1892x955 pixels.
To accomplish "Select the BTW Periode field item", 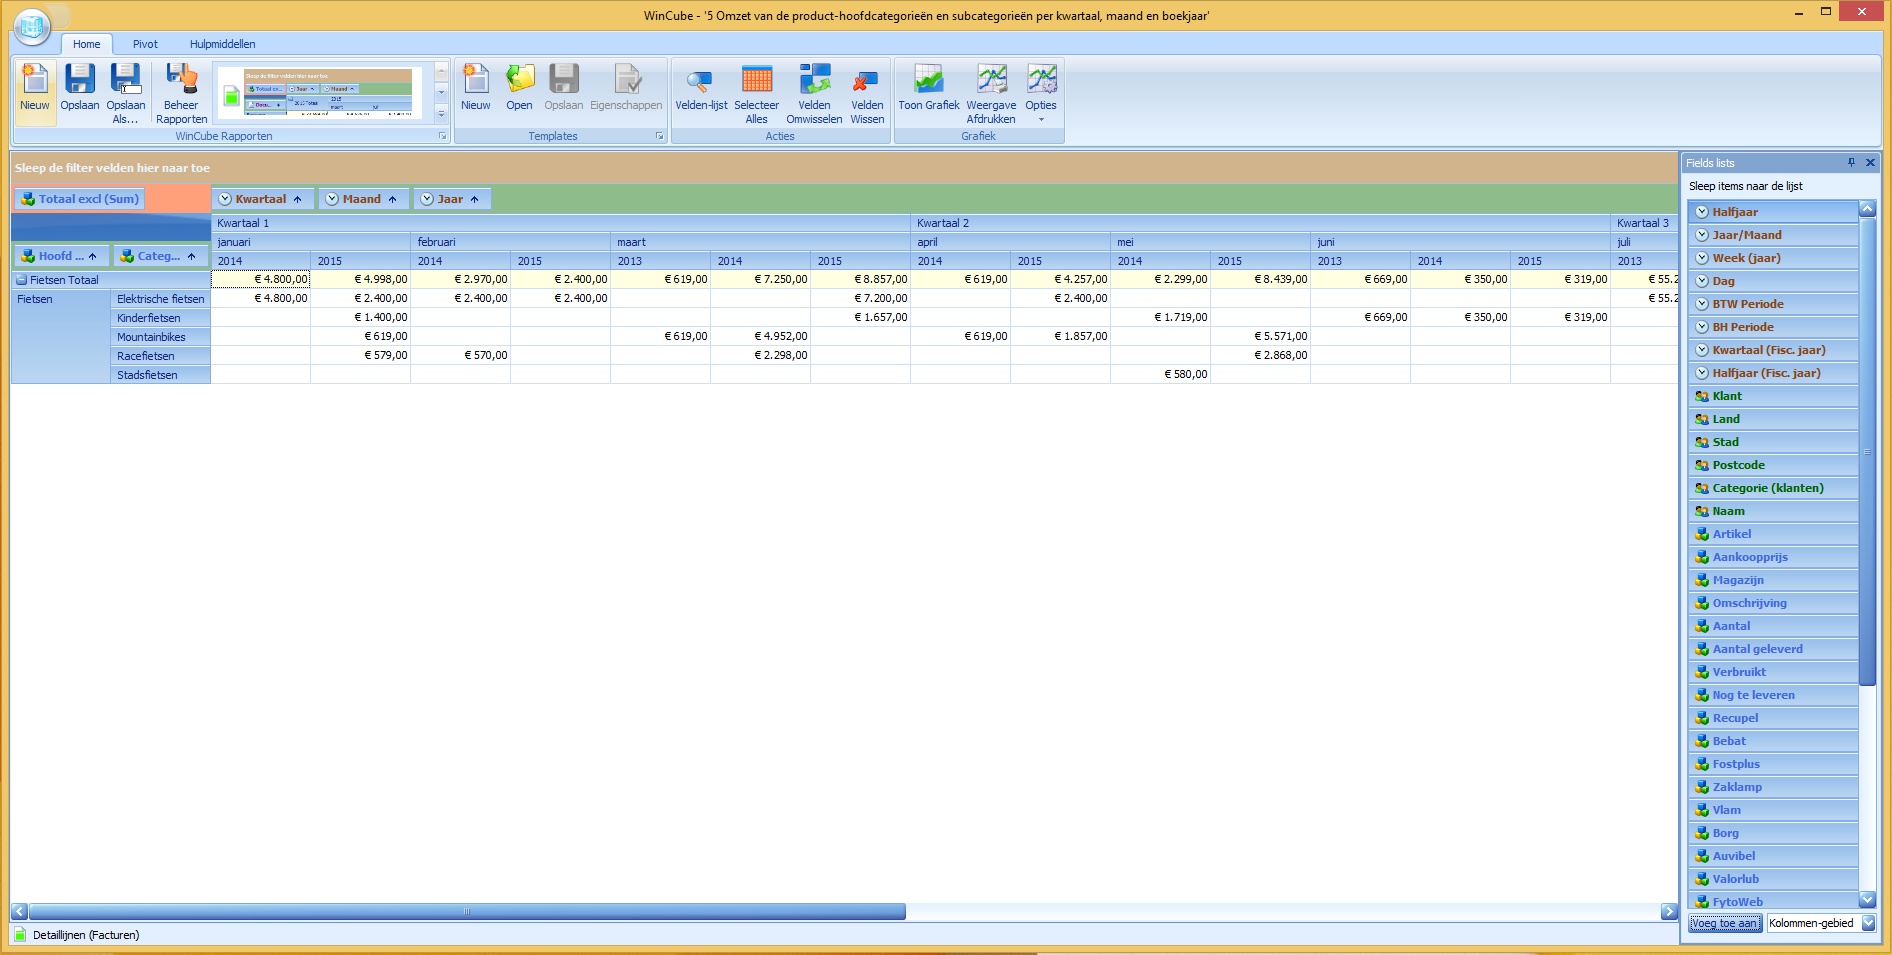I will tap(1773, 304).
